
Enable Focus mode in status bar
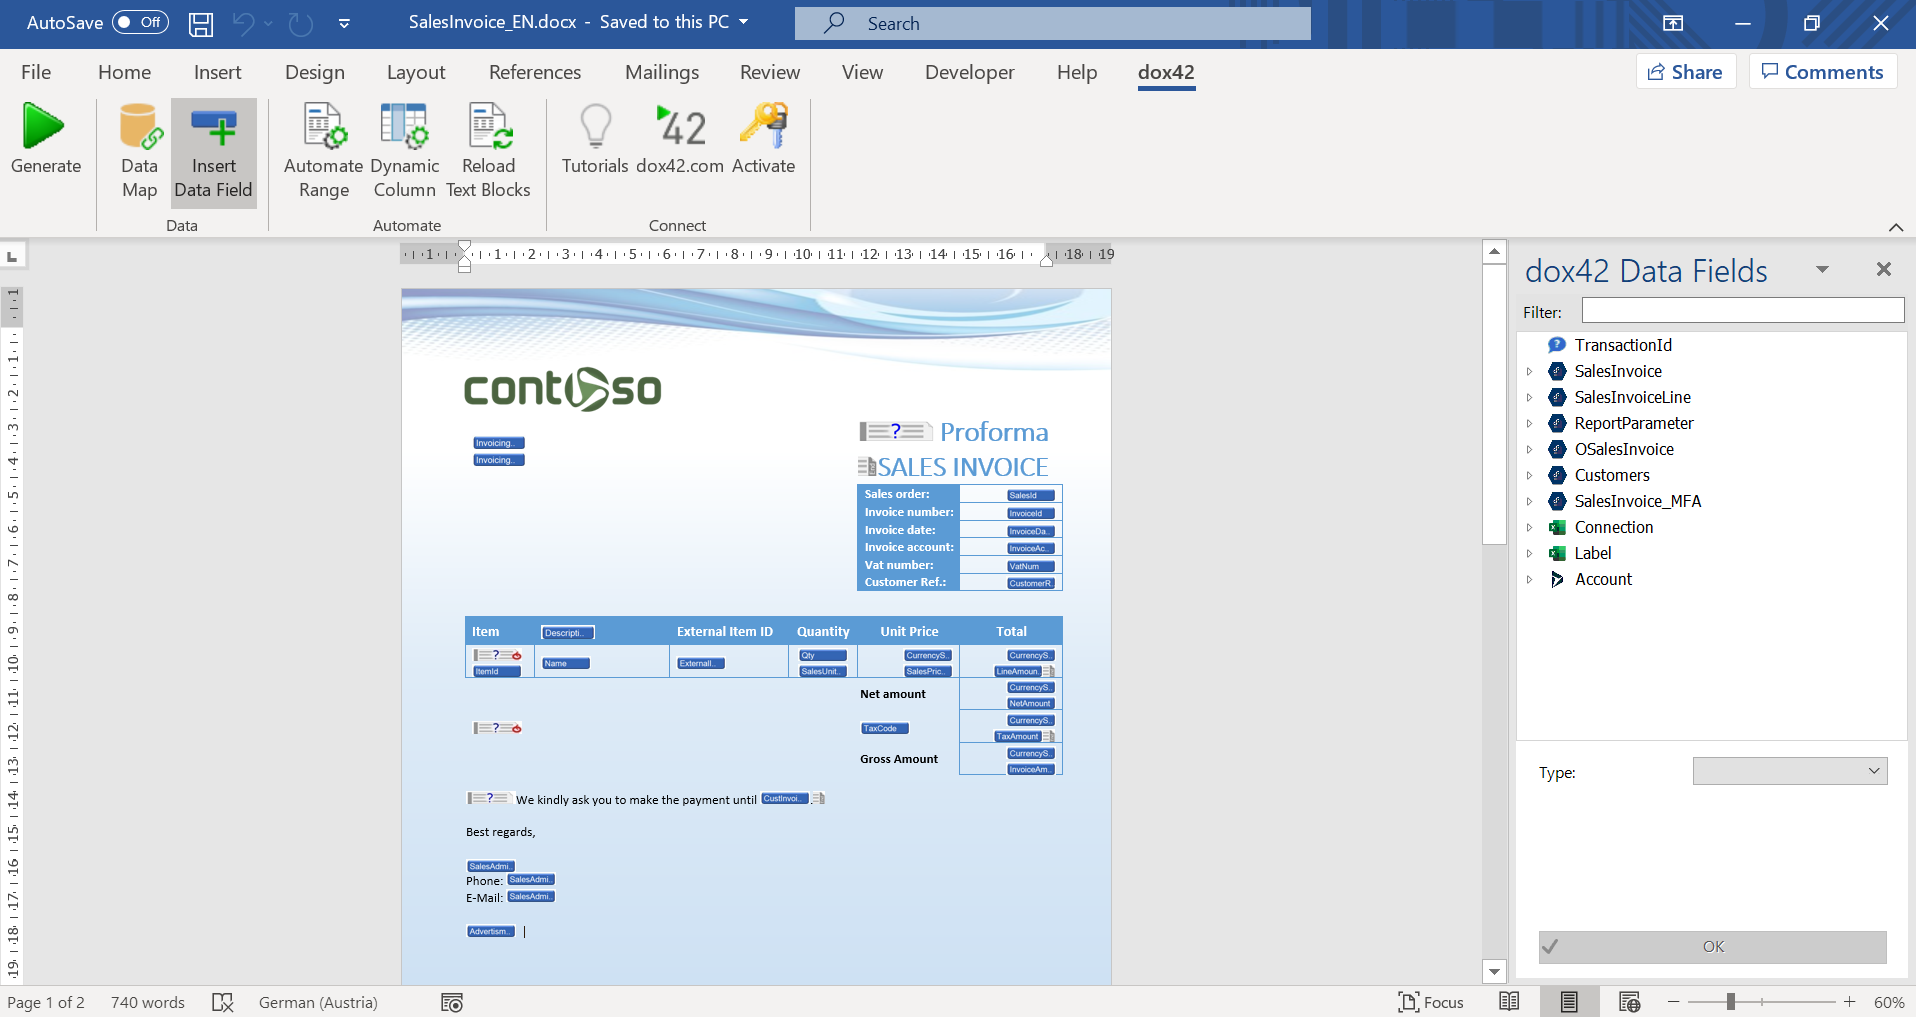tap(1431, 1001)
